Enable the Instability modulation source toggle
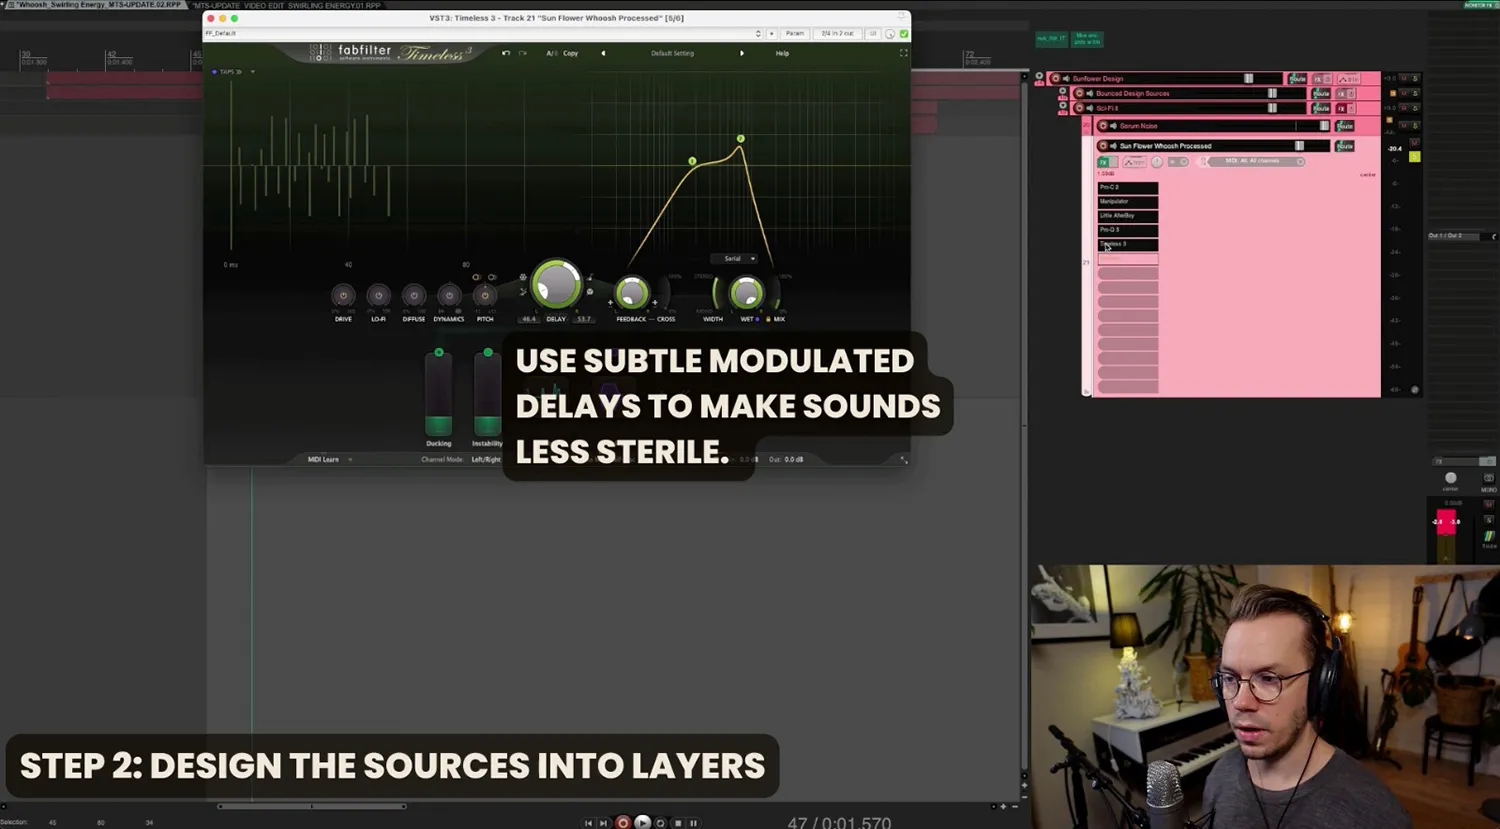1500x829 pixels. click(x=487, y=352)
